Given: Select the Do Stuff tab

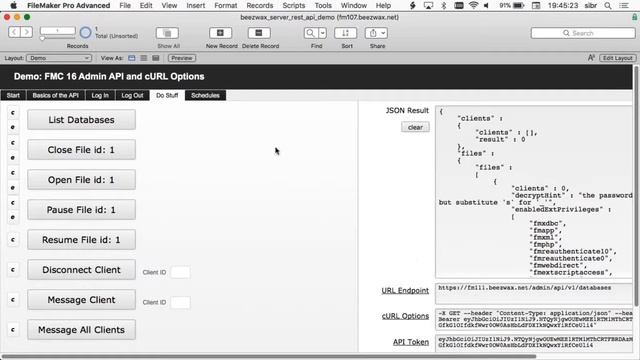Looking at the screenshot, I should pyautogui.click(x=167, y=95).
